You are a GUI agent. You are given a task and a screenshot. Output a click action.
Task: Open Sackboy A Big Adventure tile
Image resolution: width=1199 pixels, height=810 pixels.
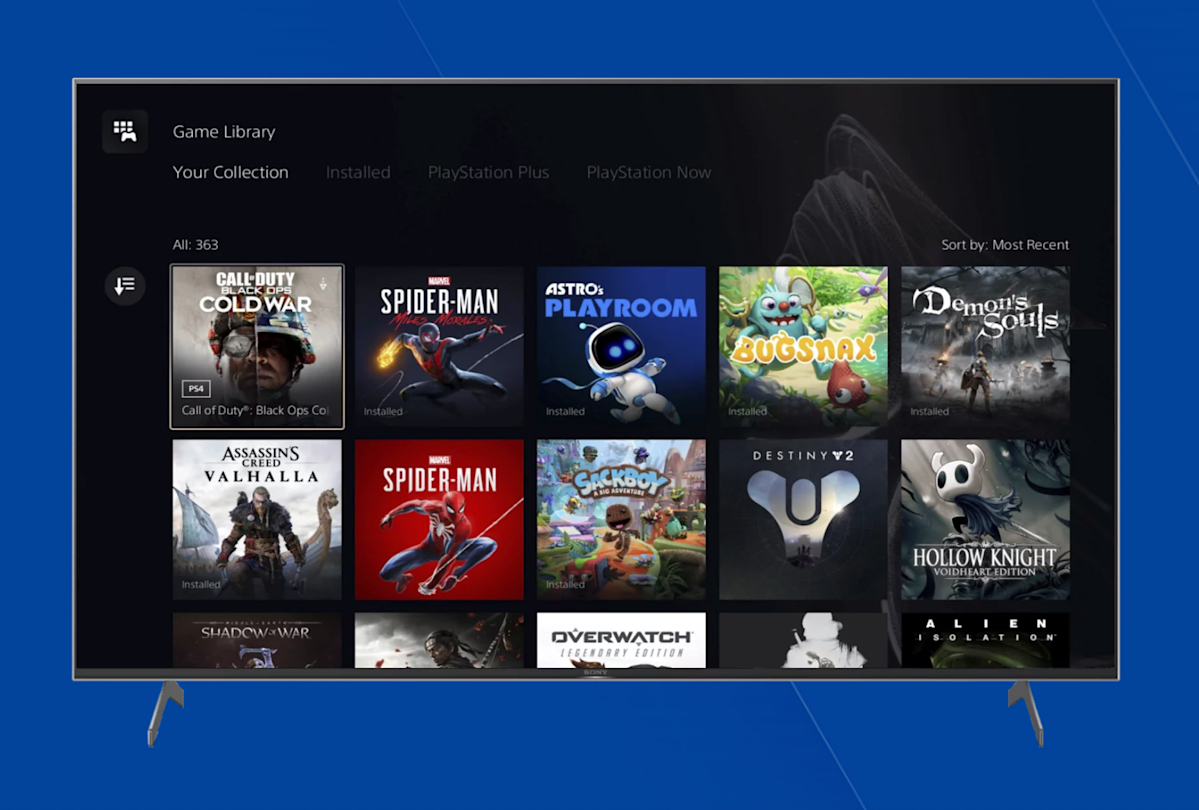point(621,519)
